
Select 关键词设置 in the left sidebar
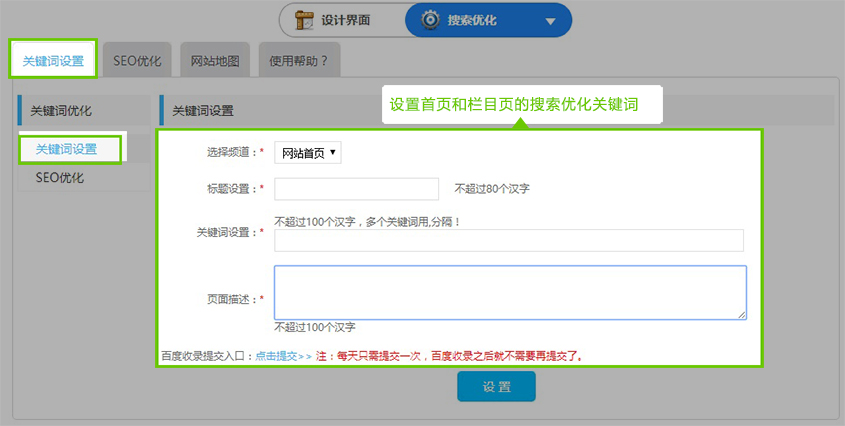point(67,149)
